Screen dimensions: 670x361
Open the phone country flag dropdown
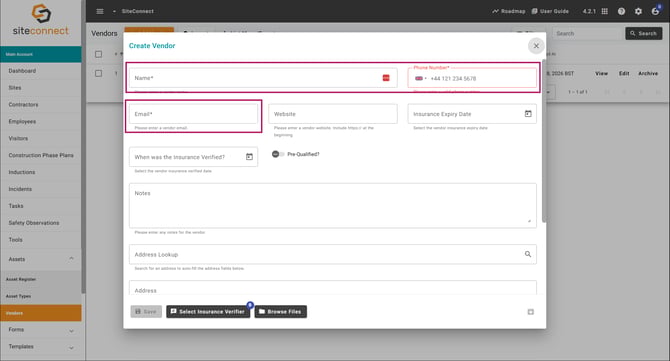click(x=420, y=78)
